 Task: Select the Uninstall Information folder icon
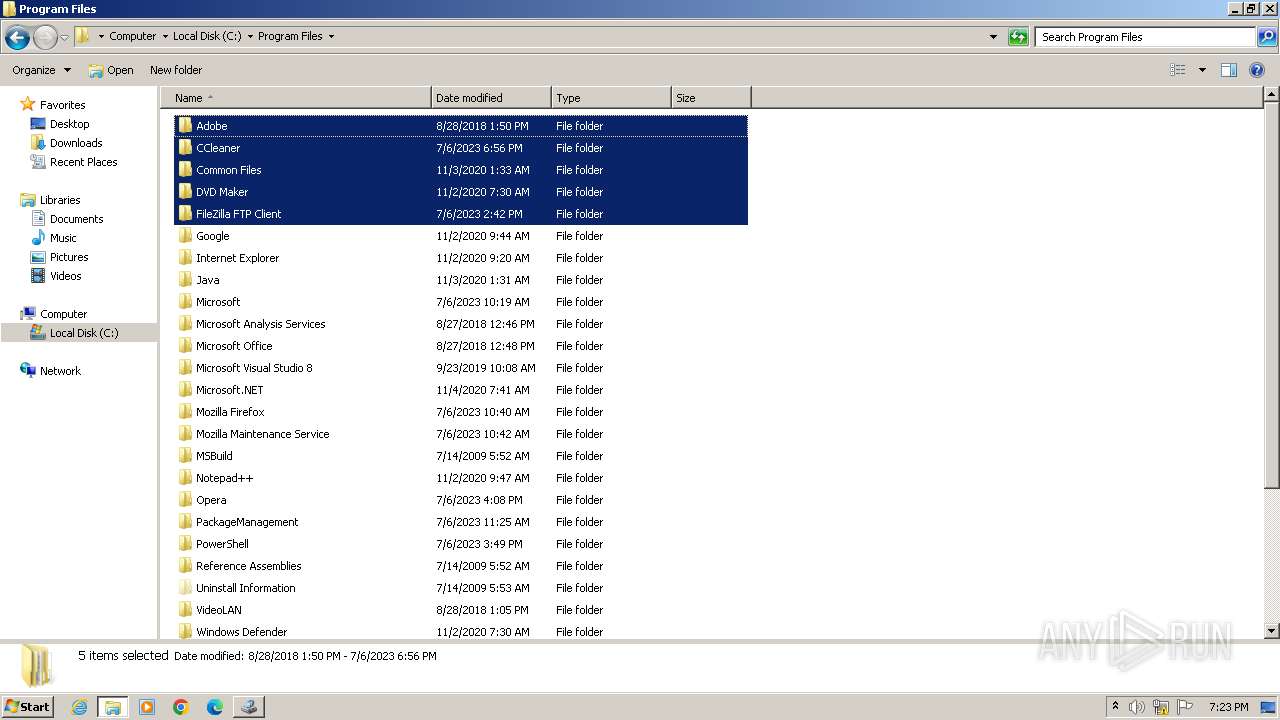click(185, 588)
